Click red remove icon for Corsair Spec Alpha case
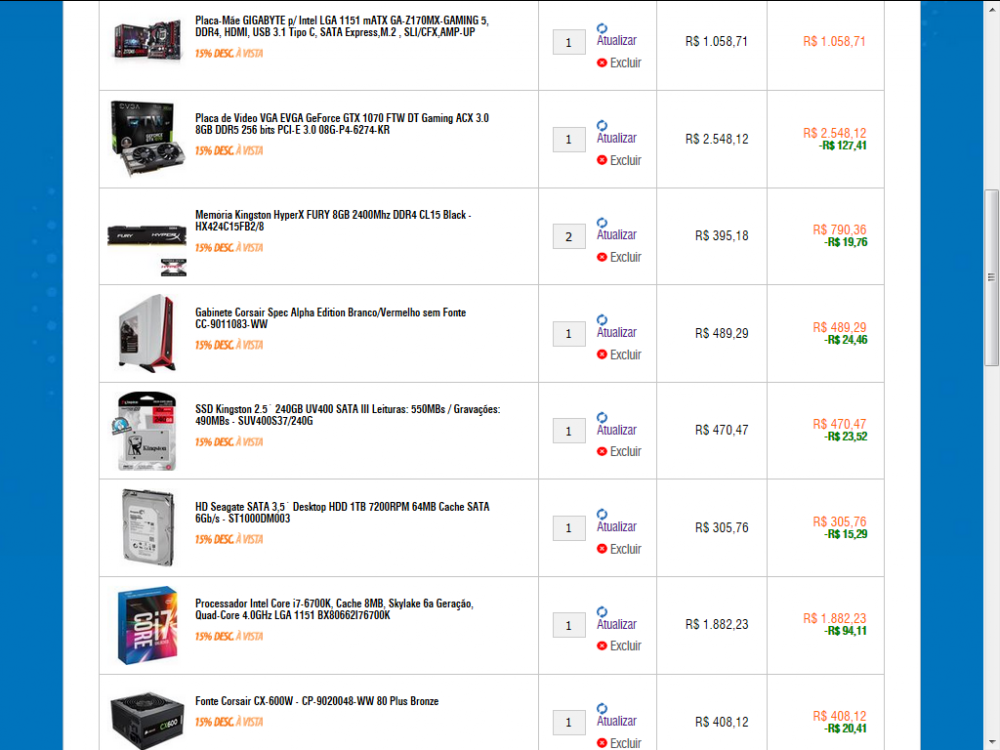 coord(601,354)
